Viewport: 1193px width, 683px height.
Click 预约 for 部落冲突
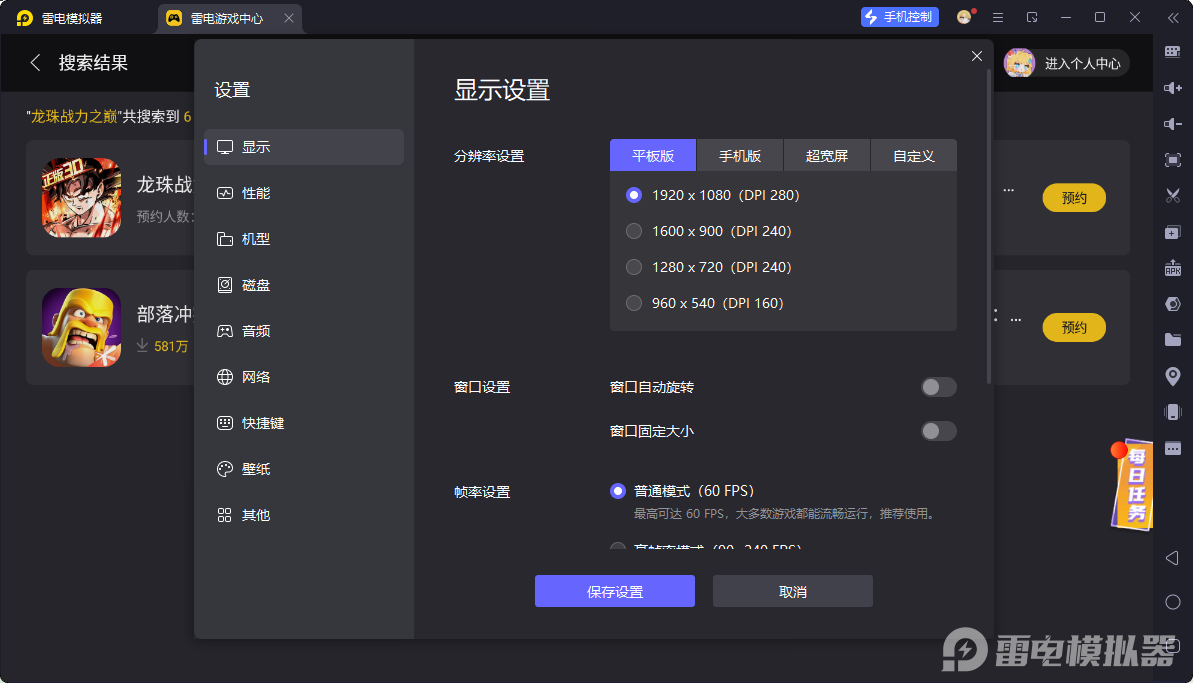[x=1073, y=327]
